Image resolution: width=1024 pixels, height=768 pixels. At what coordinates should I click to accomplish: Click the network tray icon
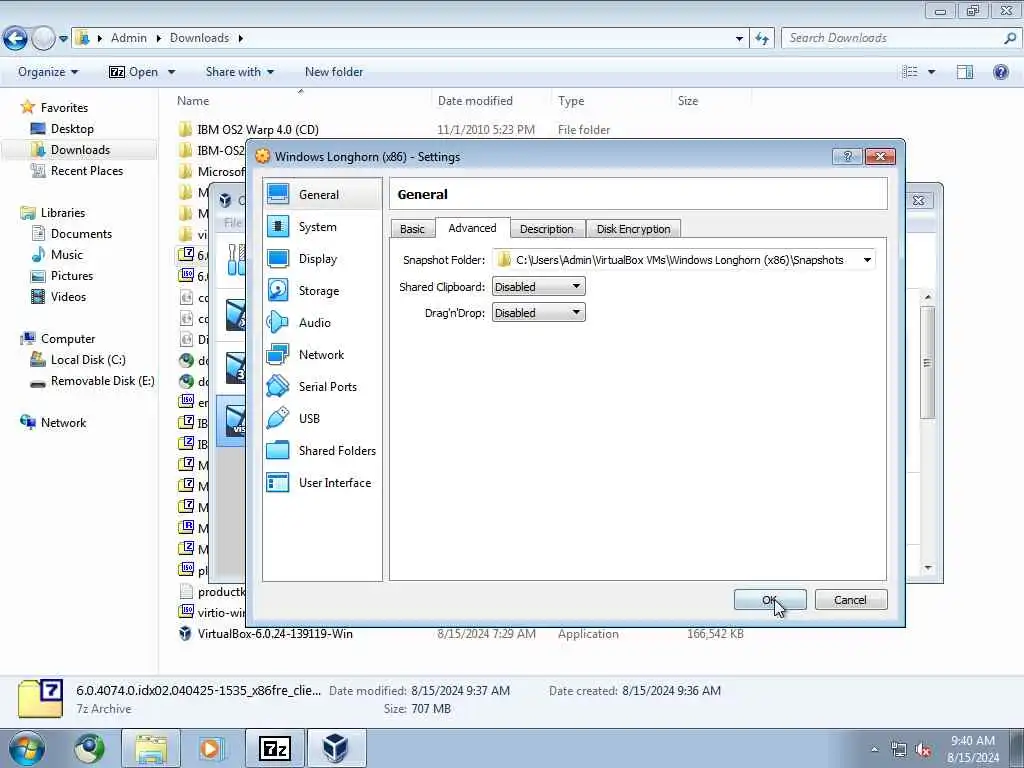[x=899, y=750]
